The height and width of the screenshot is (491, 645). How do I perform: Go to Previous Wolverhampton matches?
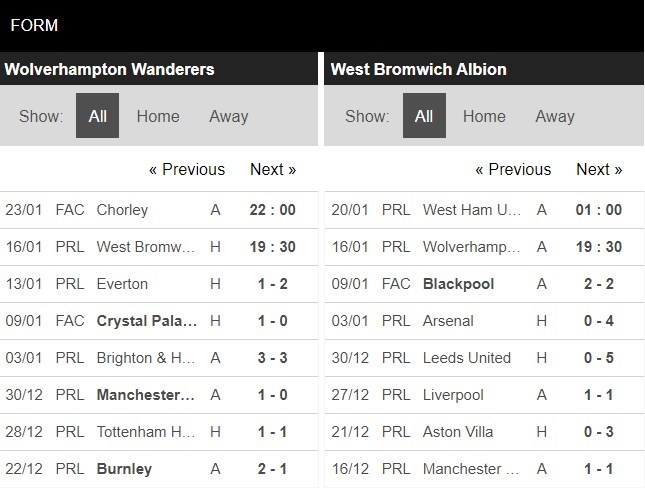point(187,169)
